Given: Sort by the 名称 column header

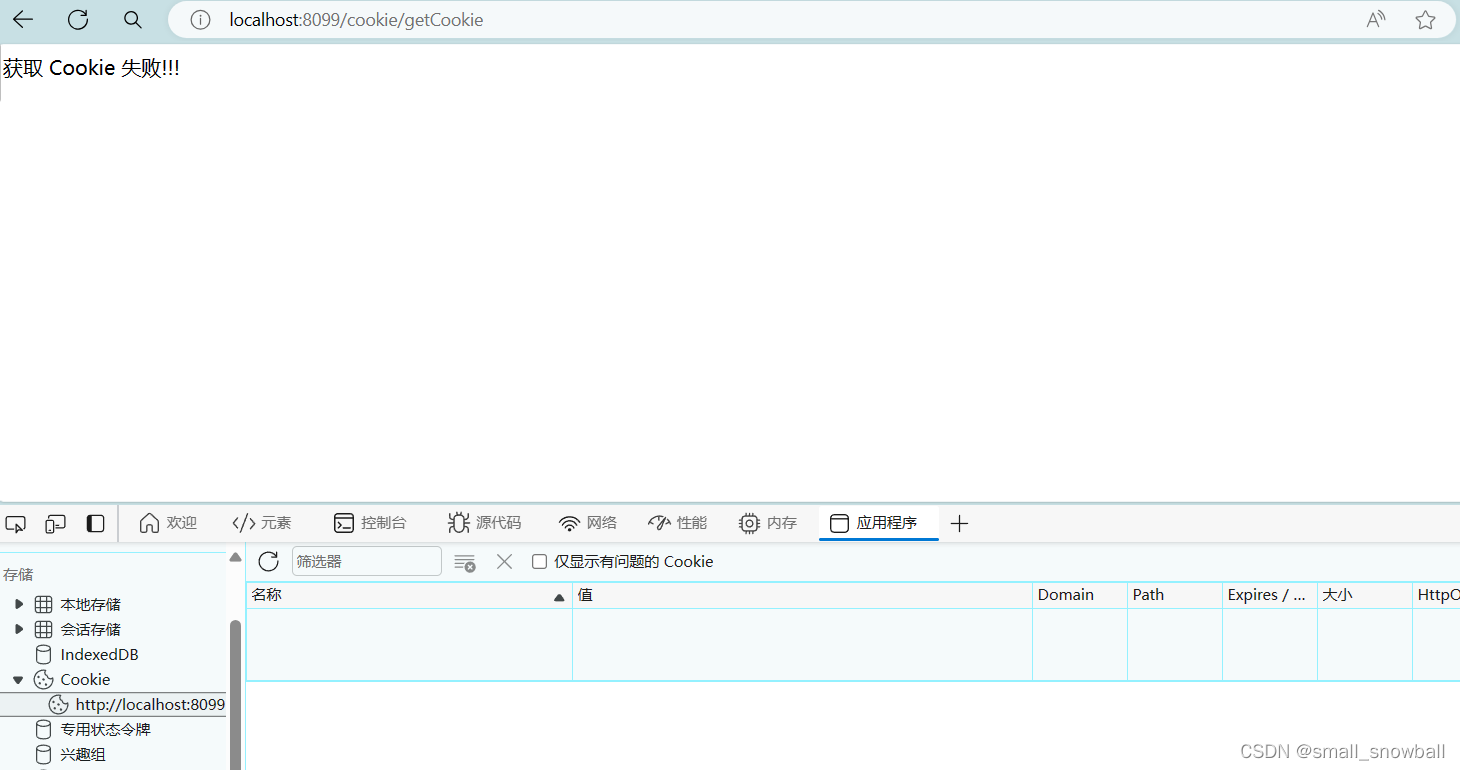Looking at the screenshot, I should pyautogui.click(x=409, y=595).
